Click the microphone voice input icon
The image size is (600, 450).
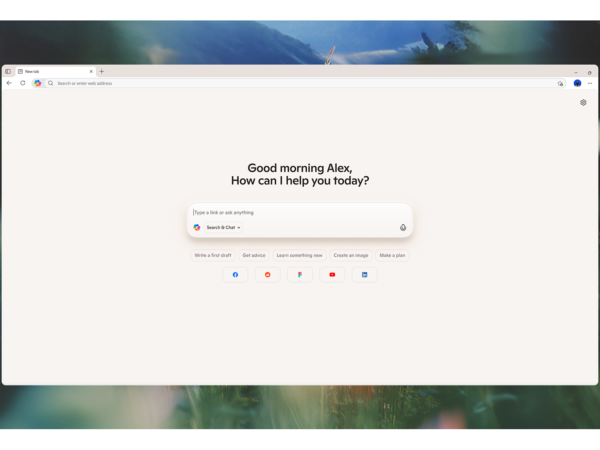[403, 227]
